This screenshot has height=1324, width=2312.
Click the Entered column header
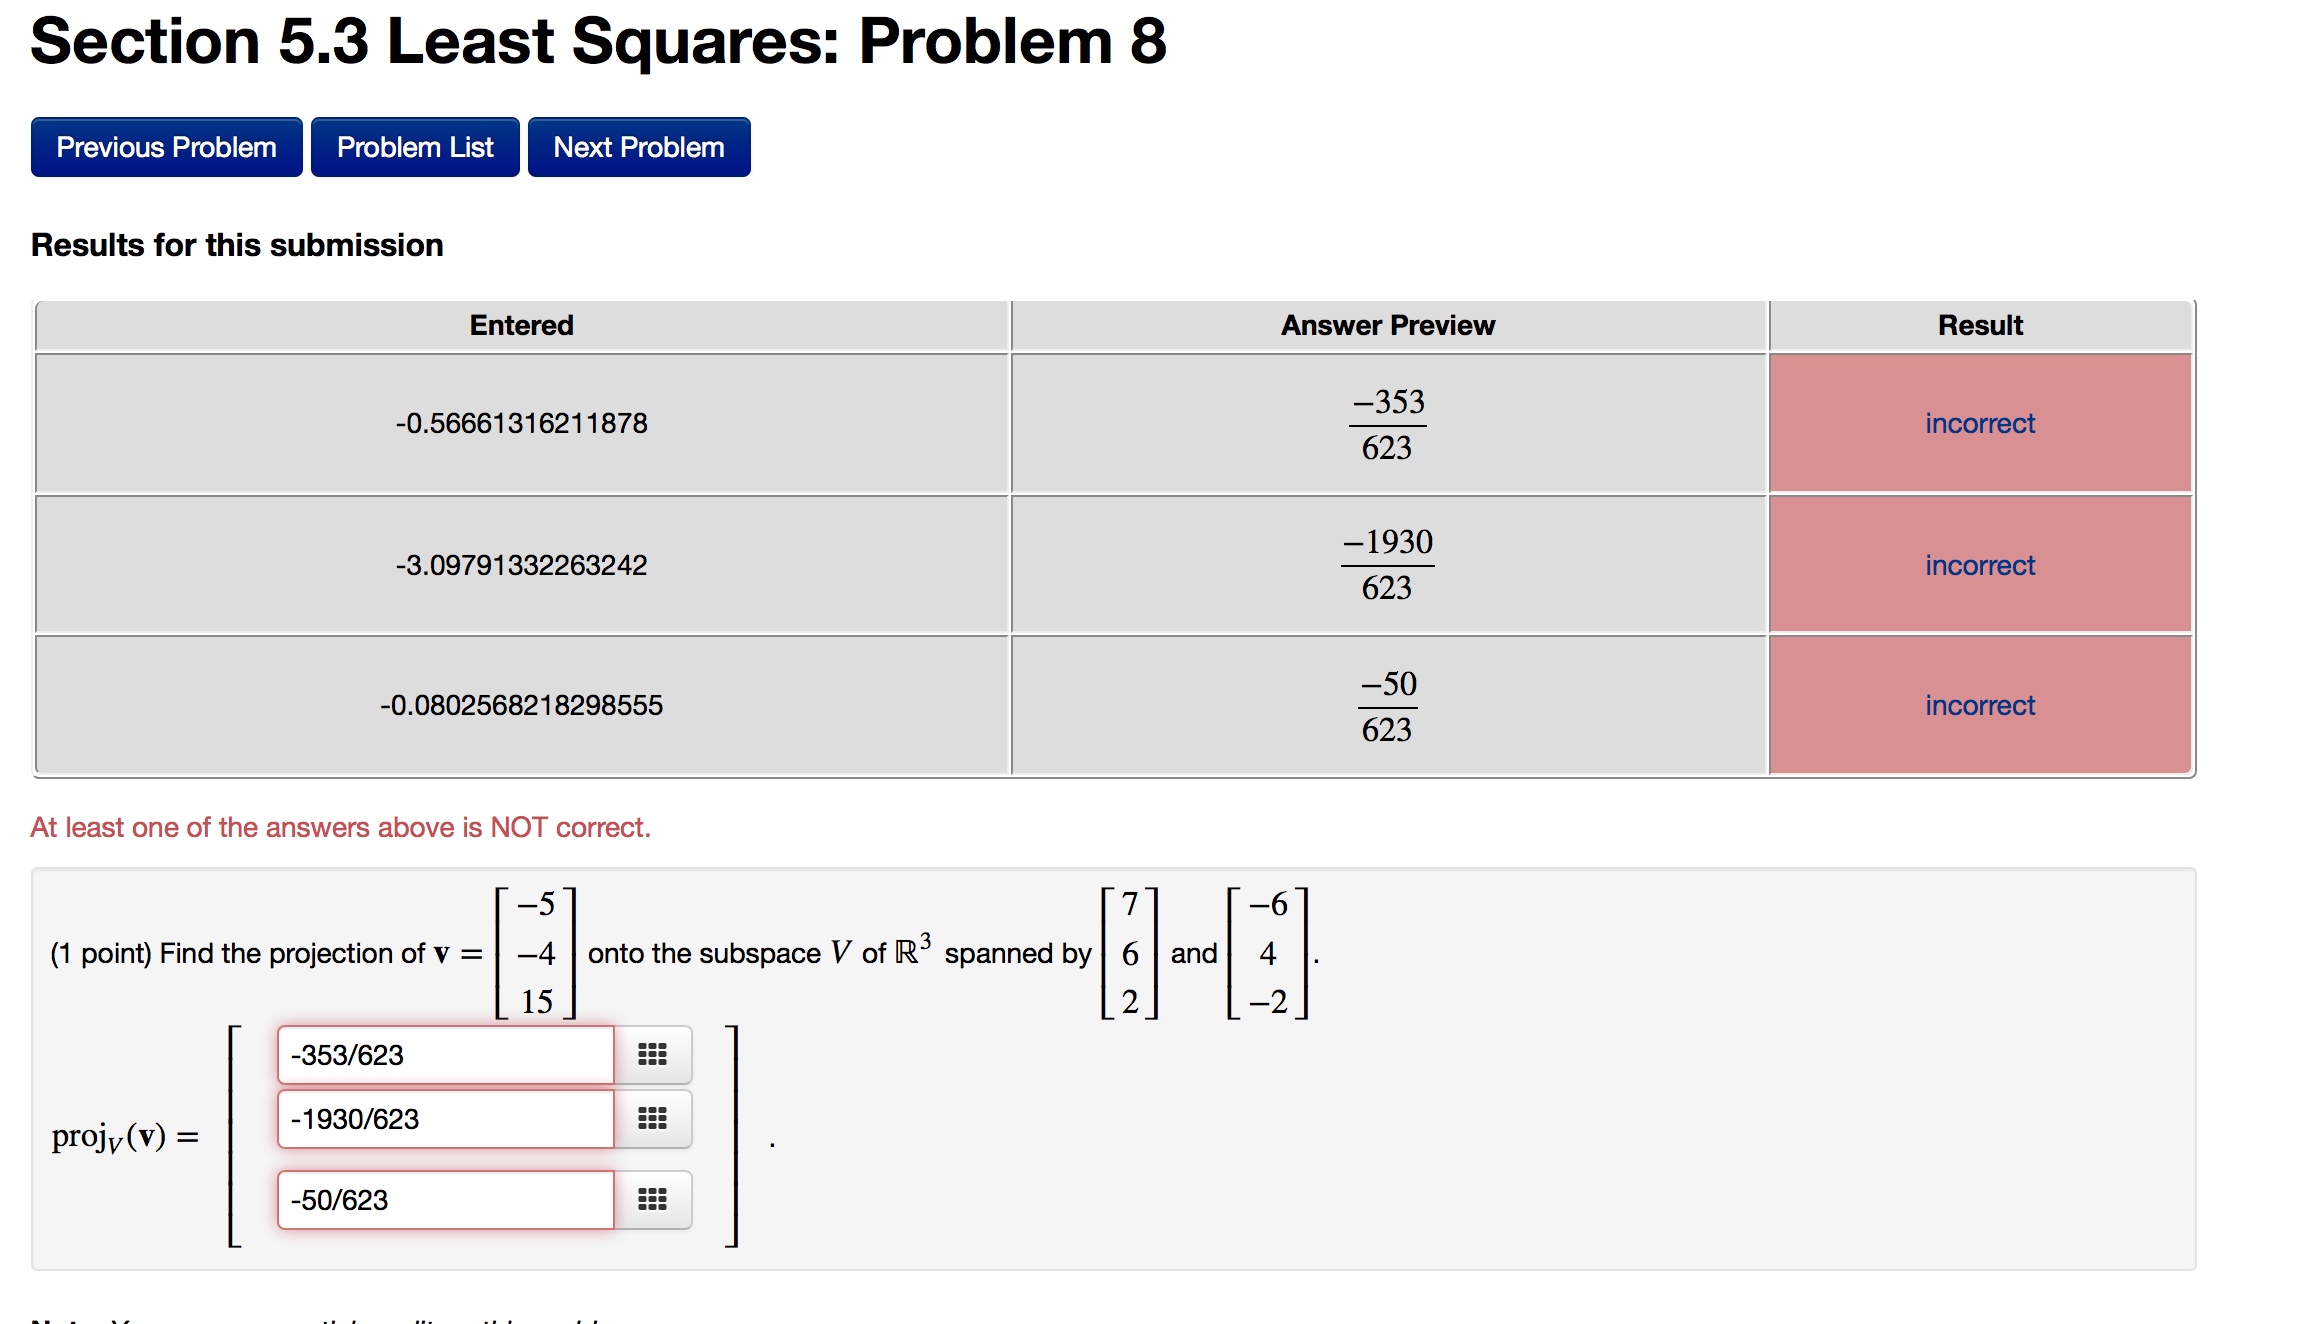(x=521, y=324)
